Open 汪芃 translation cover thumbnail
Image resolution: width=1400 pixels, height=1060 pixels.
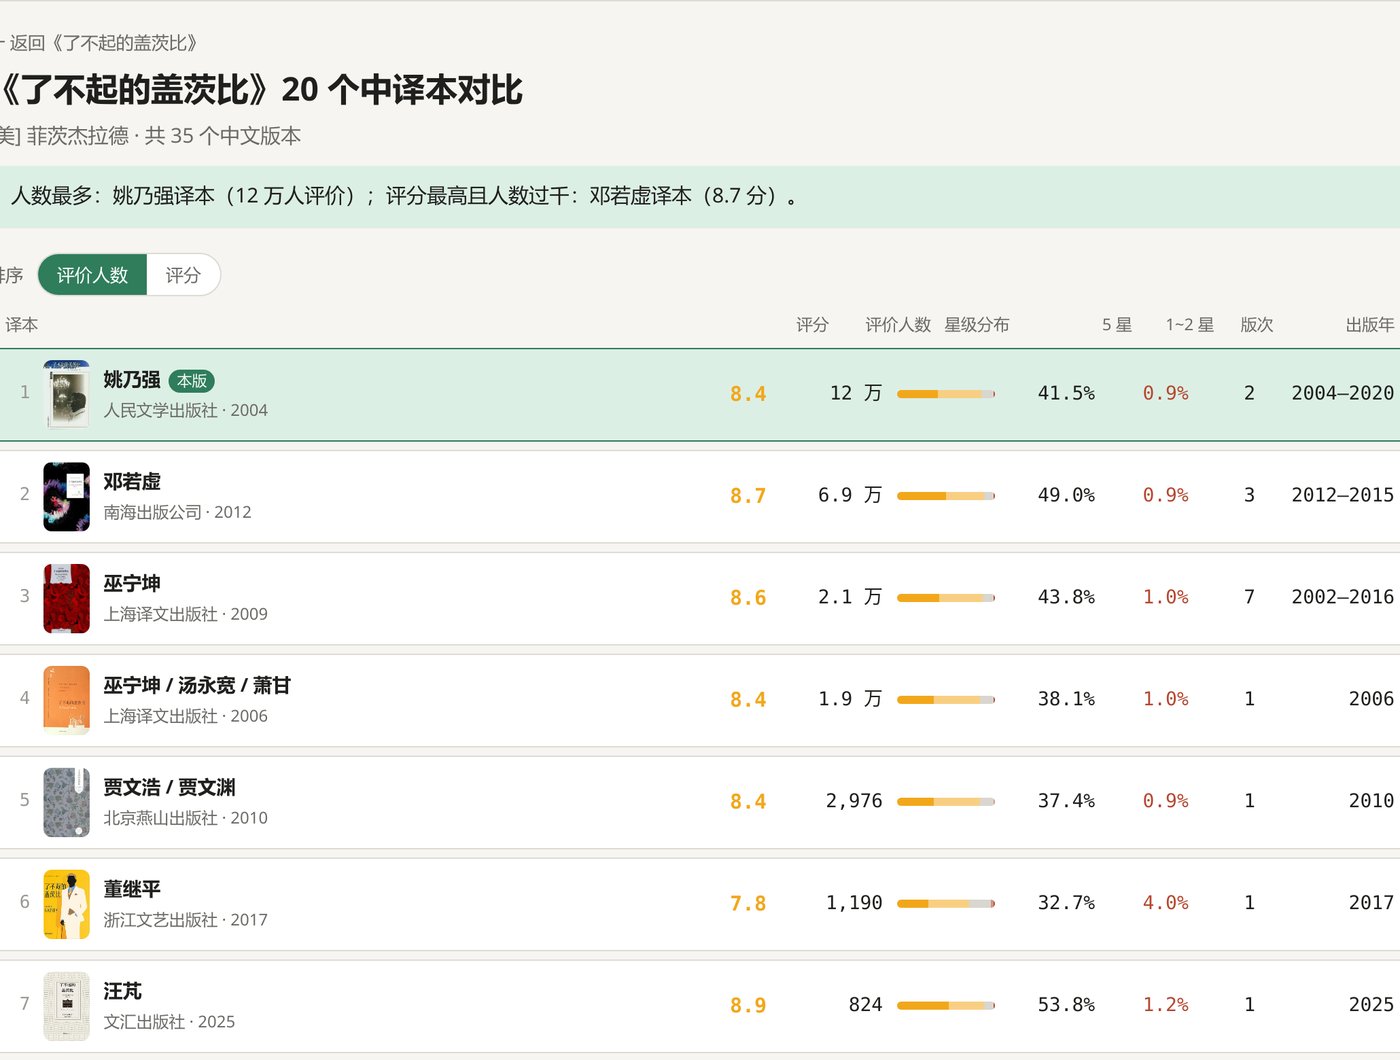[67, 1006]
